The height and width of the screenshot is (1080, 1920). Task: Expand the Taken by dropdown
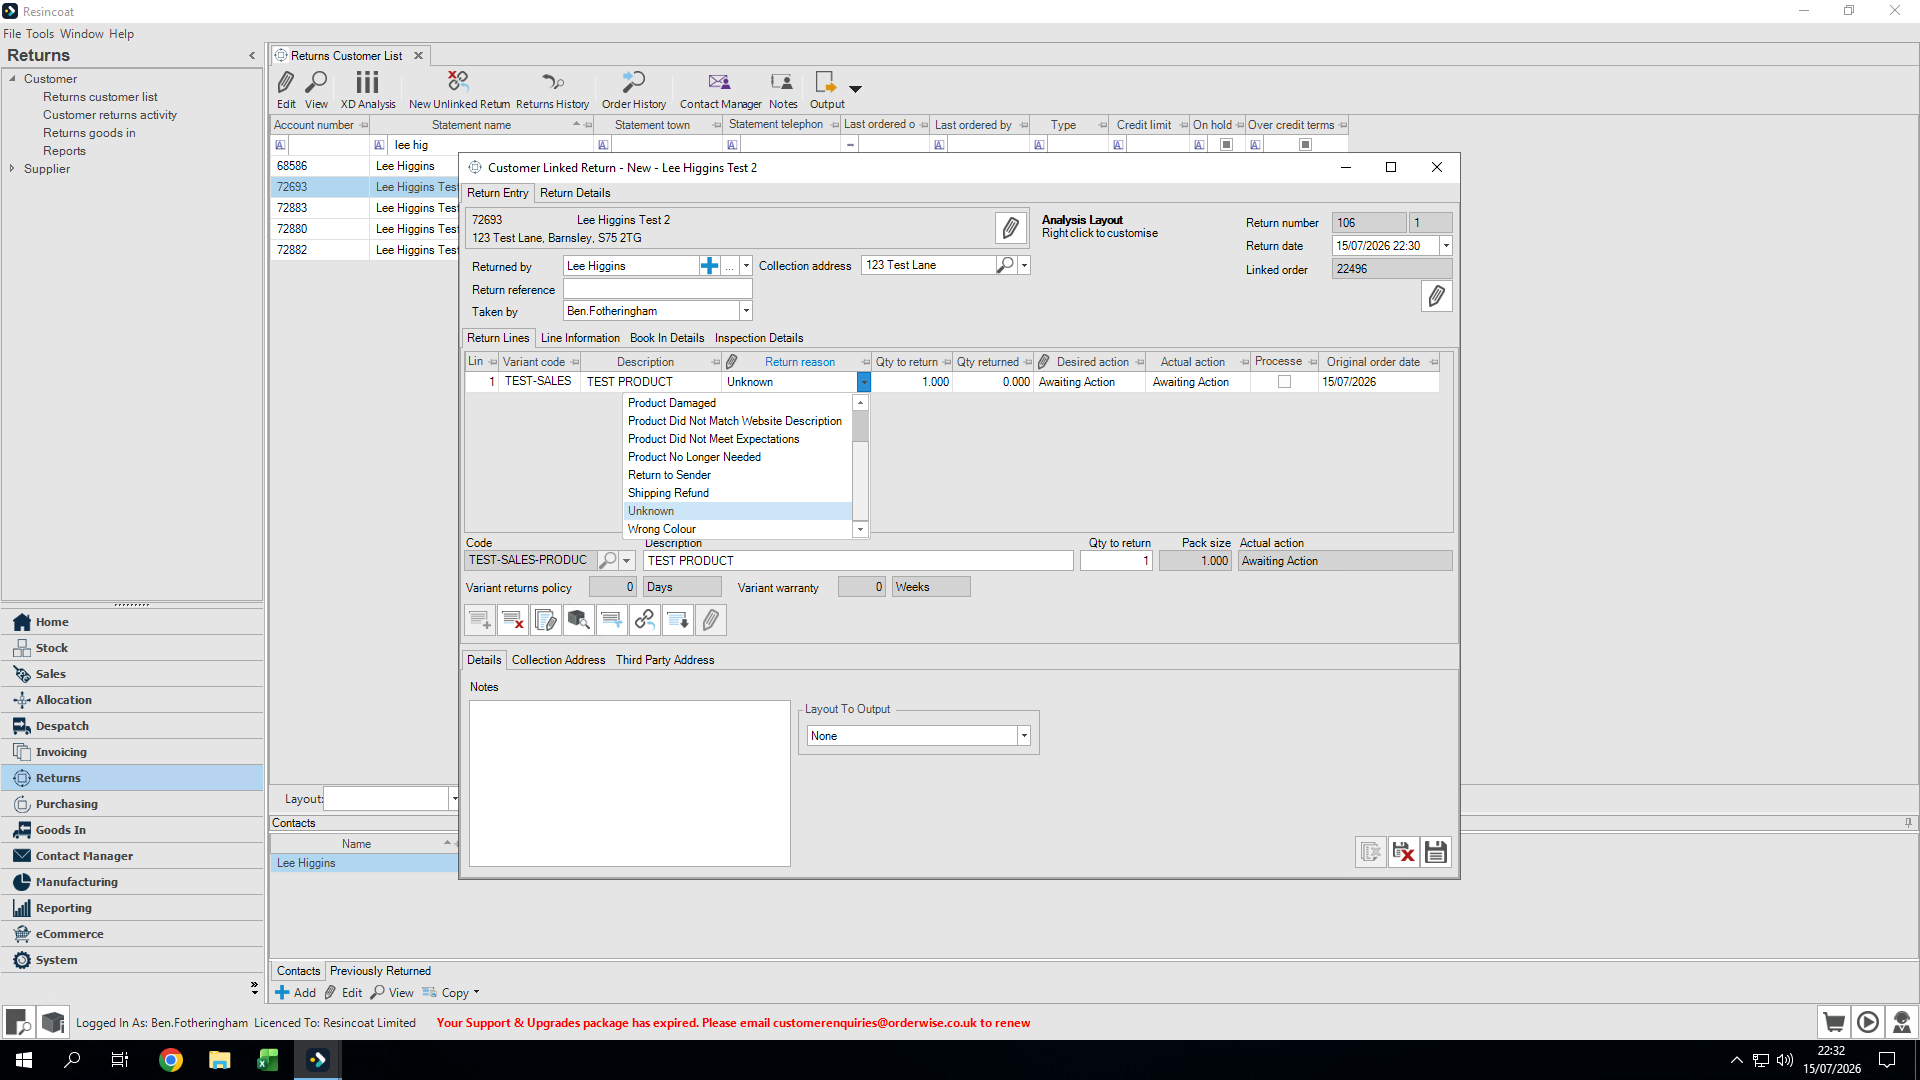click(746, 311)
